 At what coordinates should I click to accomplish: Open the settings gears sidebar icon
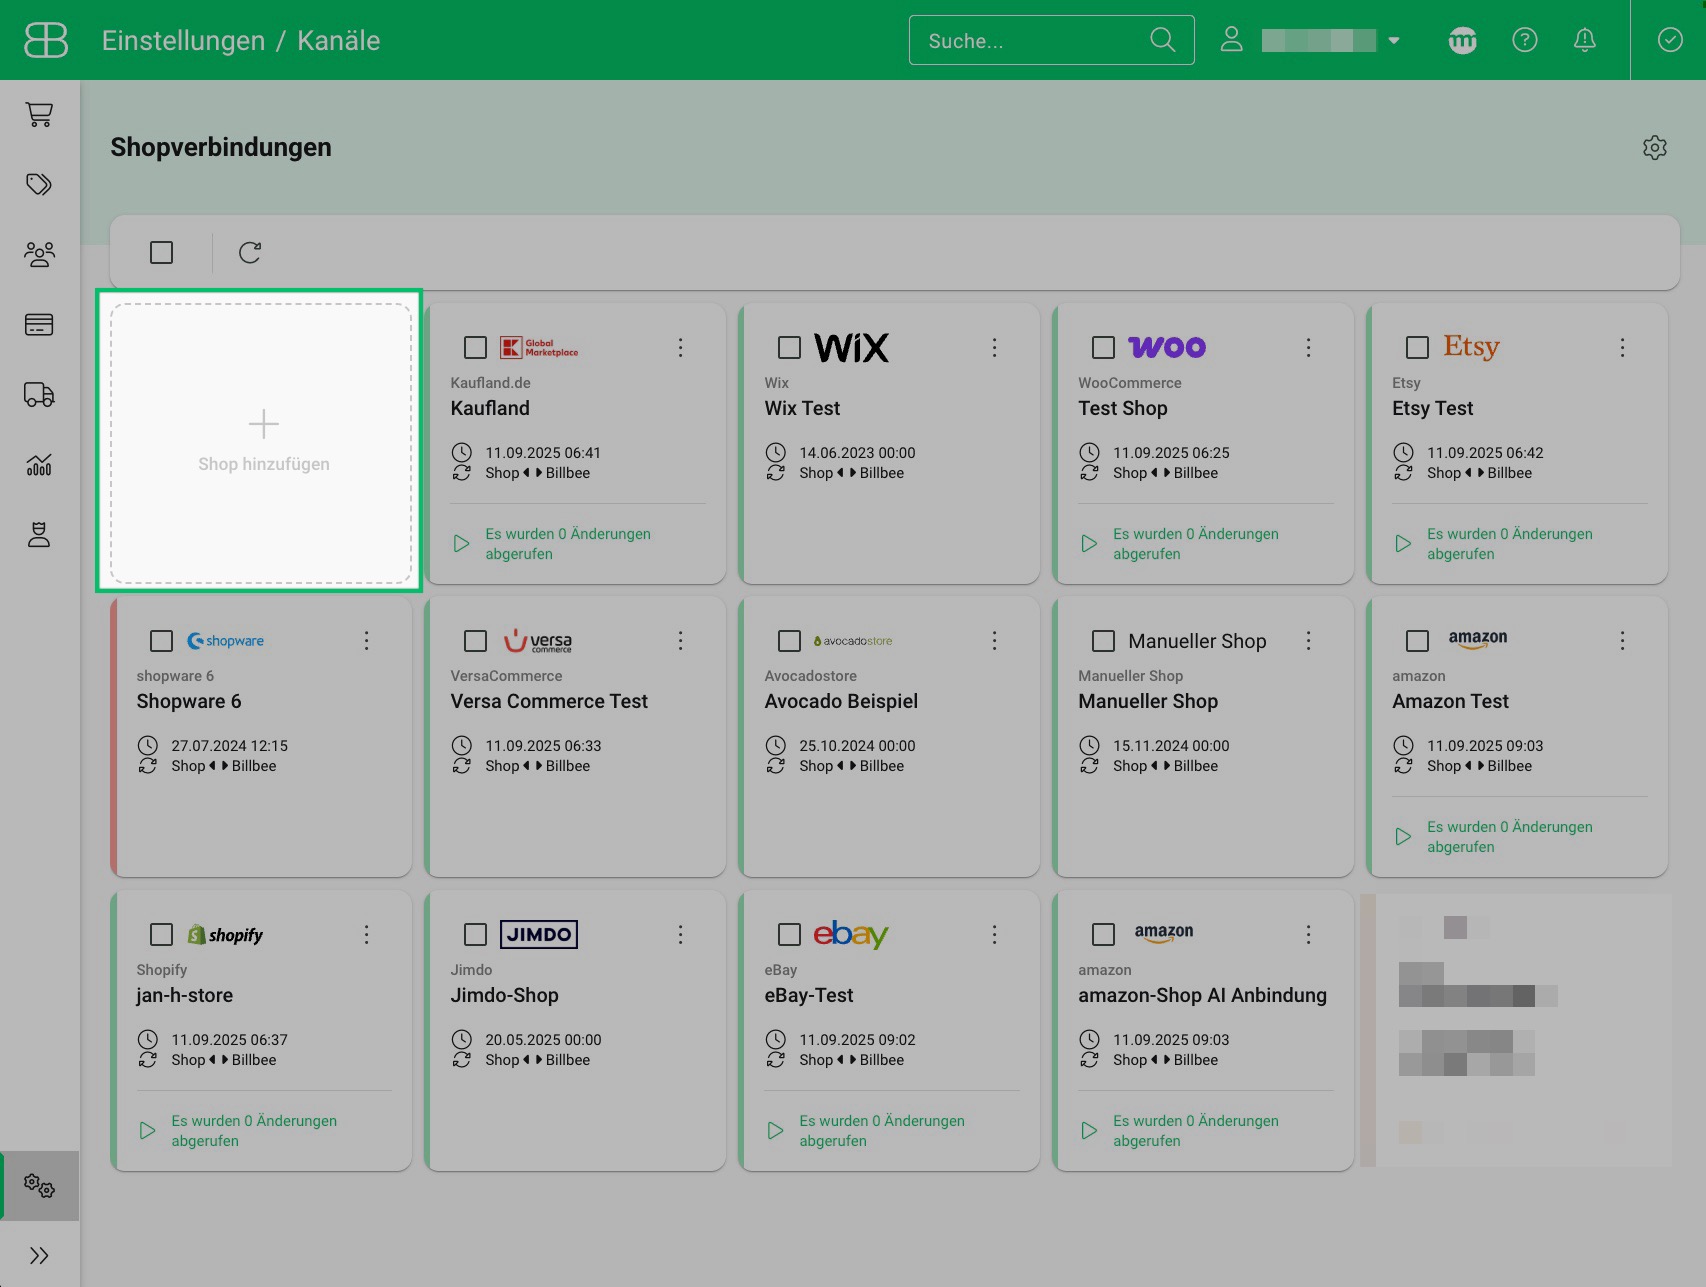pos(39,1186)
